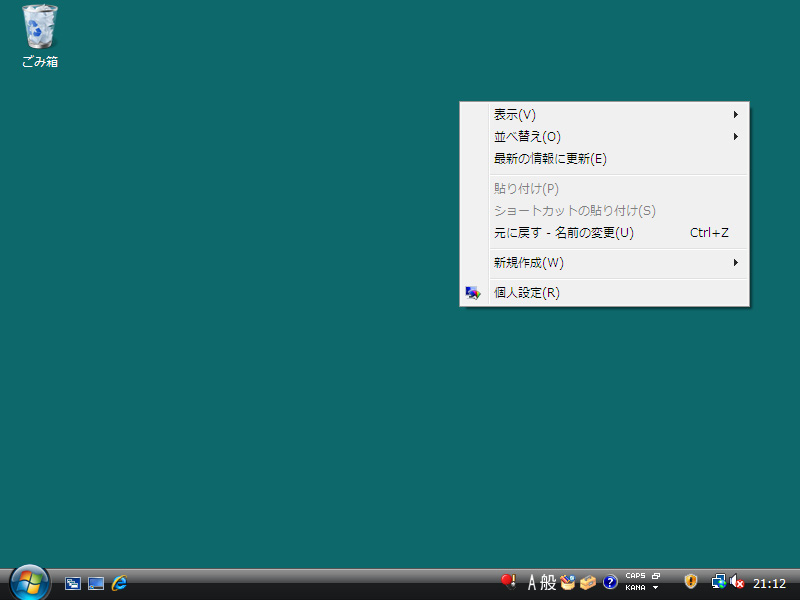This screenshot has height=600, width=800.
Task: Select 元に戻す - 名前の変更(U)
Action: pos(605,233)
